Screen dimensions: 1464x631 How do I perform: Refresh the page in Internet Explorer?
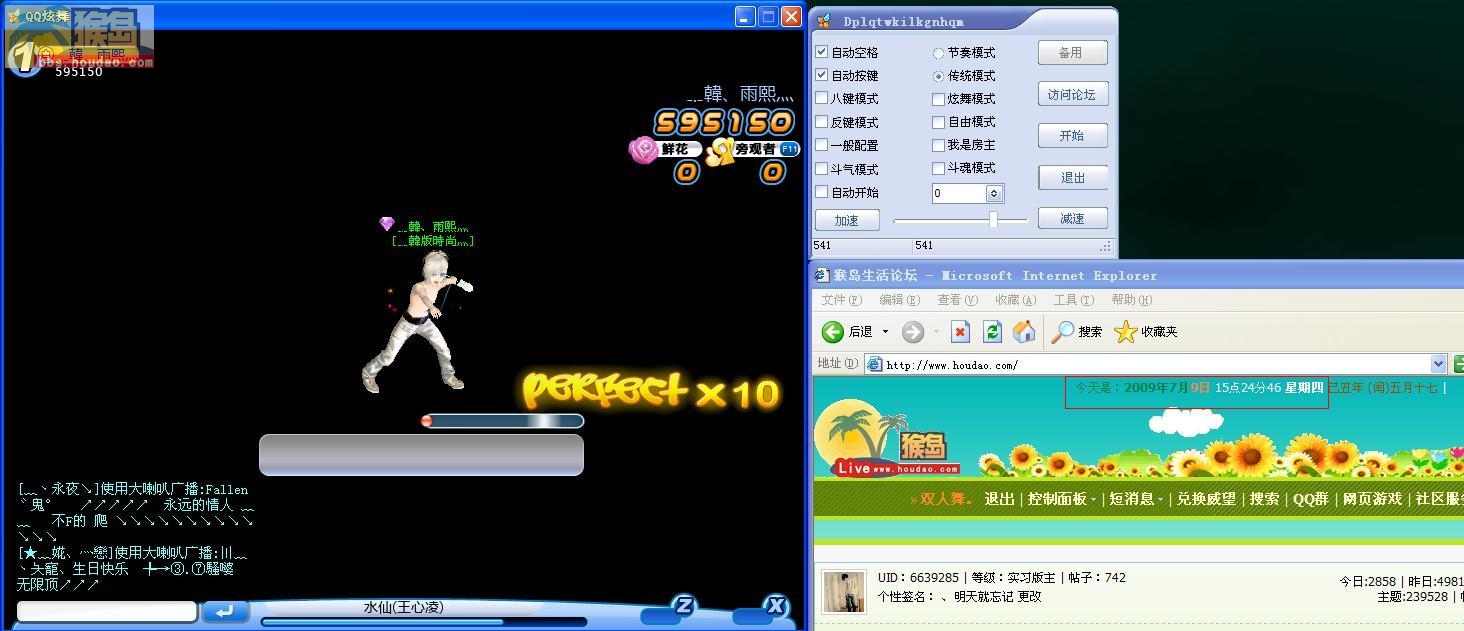pyautogui.click(x=992, y=332)
